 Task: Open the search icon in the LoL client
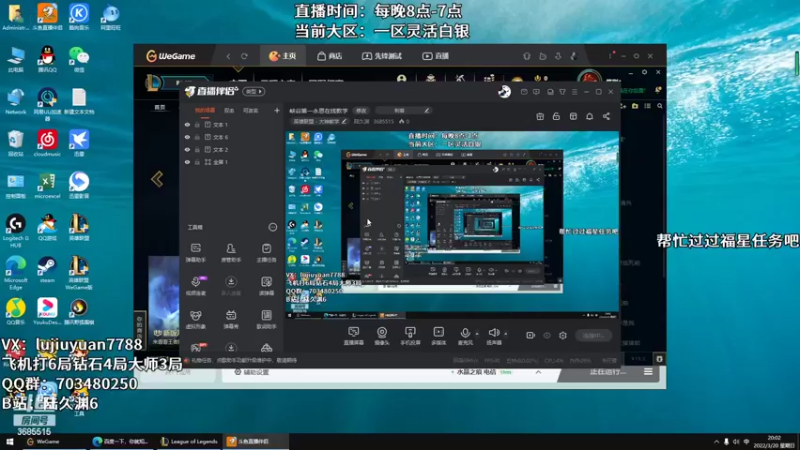coord(660,106)
